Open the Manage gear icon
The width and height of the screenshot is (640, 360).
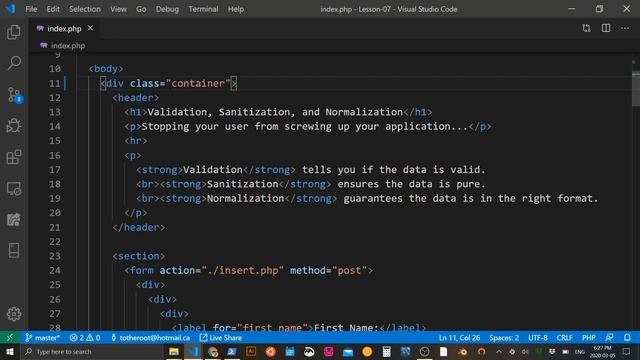[x=14, y=314]
